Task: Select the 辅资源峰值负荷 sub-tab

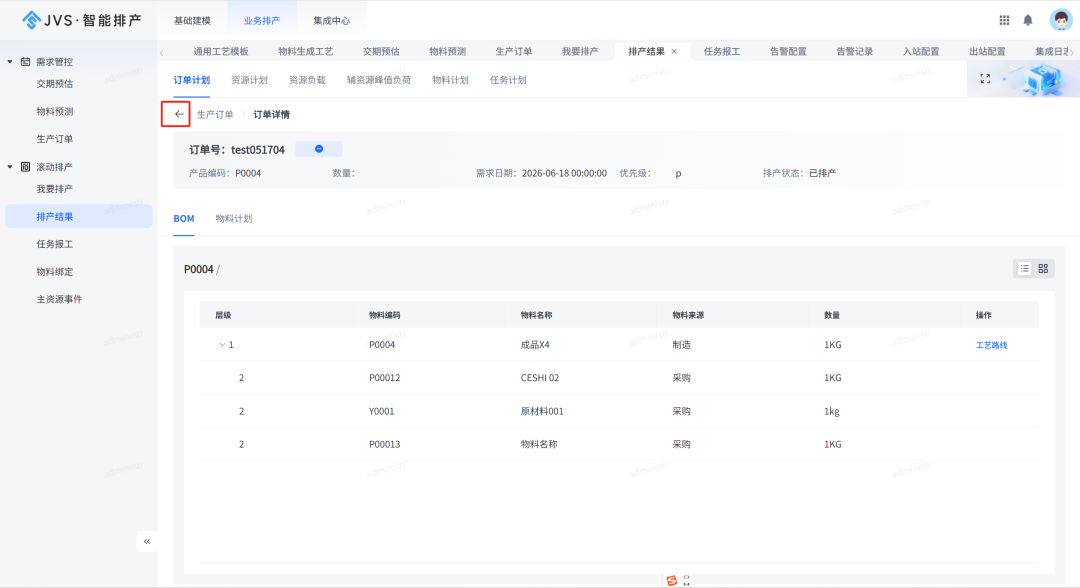Action: [x=379, y=80]
